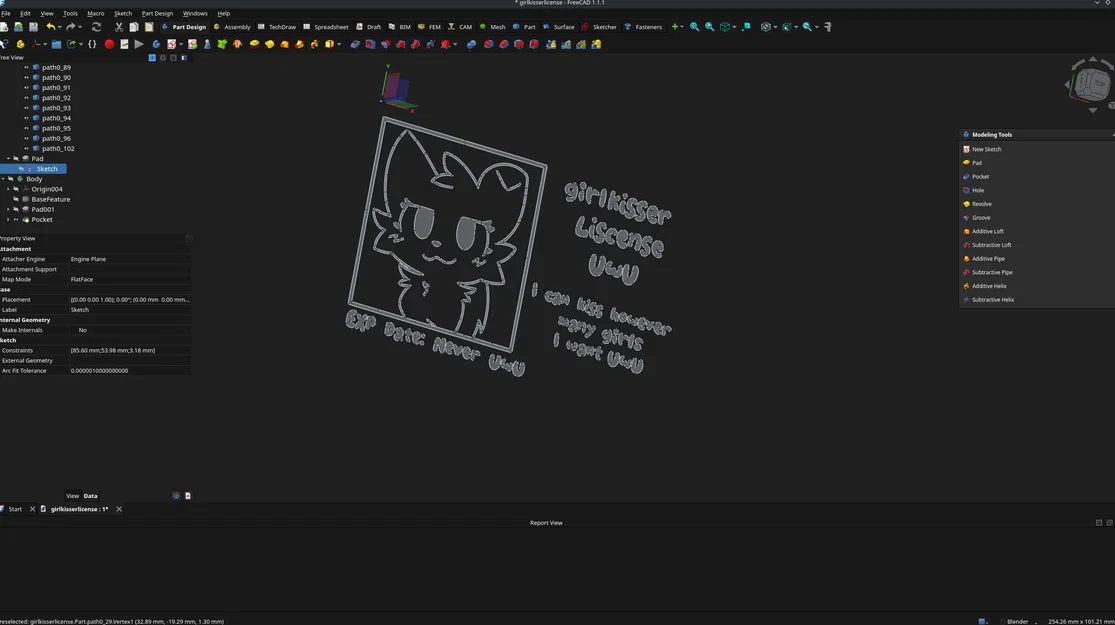Toggle visibility eye of path0_102
1115x625 pixels.
26,149
